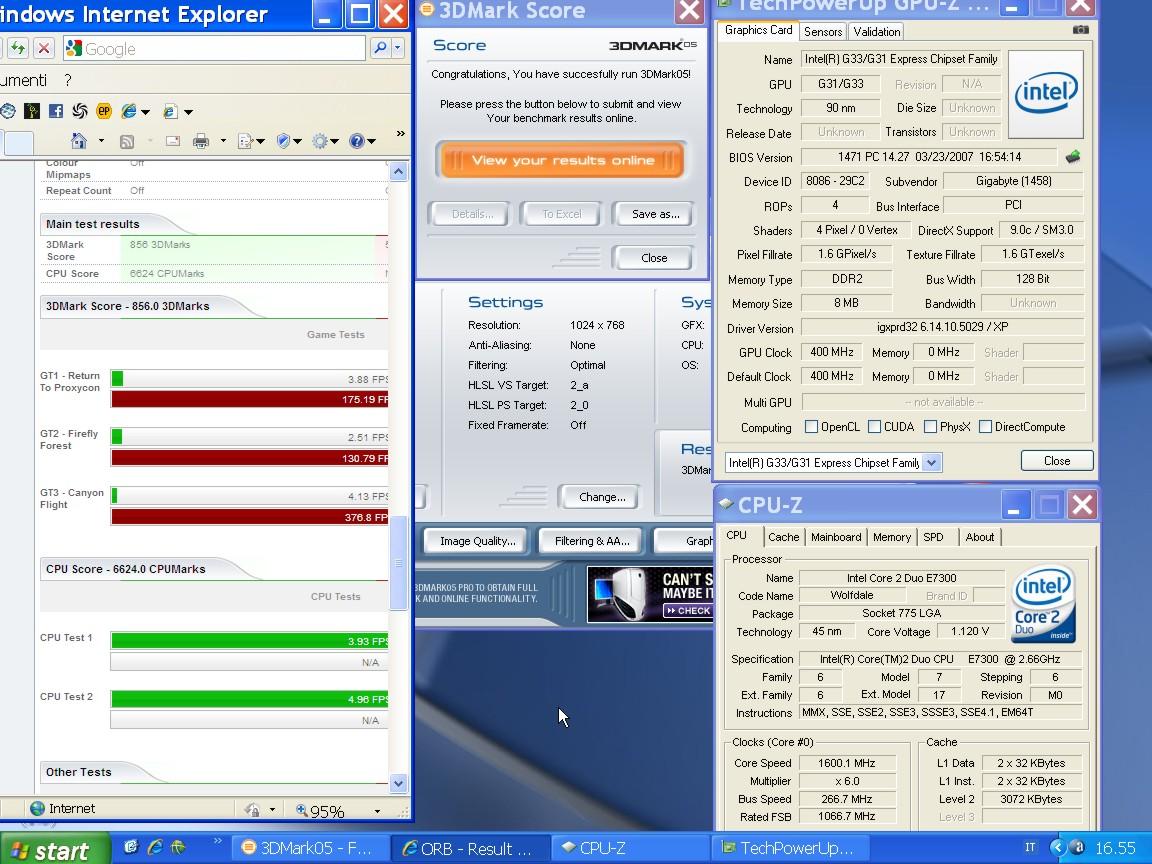Screen dimensions: 1152x864
Task: Click the Close button in 3DMark Score
Action: (x=654, y=258)
